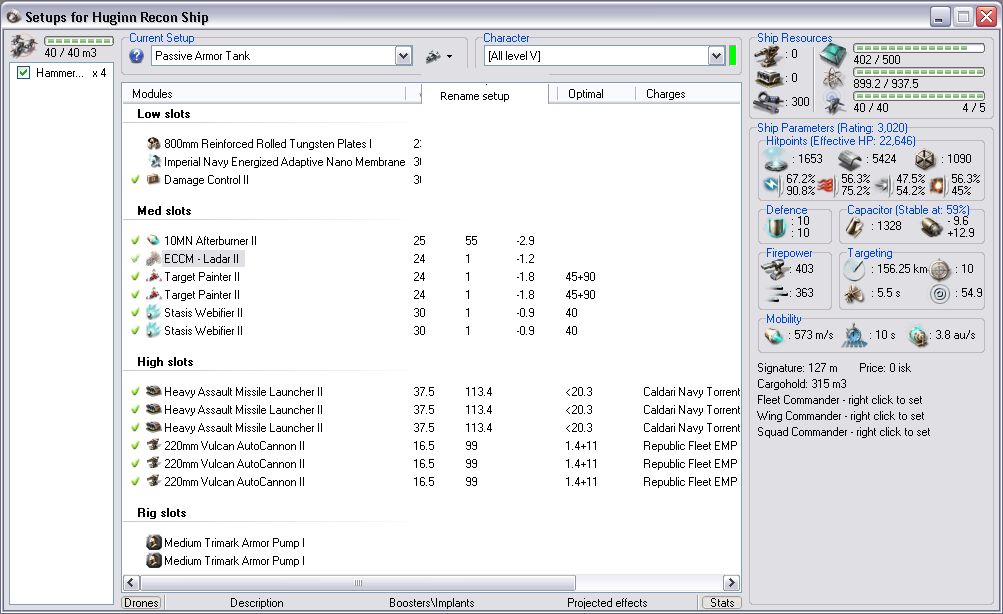Click Squad Commander - right click to set
1003x614 pixels.
(843, 432)
